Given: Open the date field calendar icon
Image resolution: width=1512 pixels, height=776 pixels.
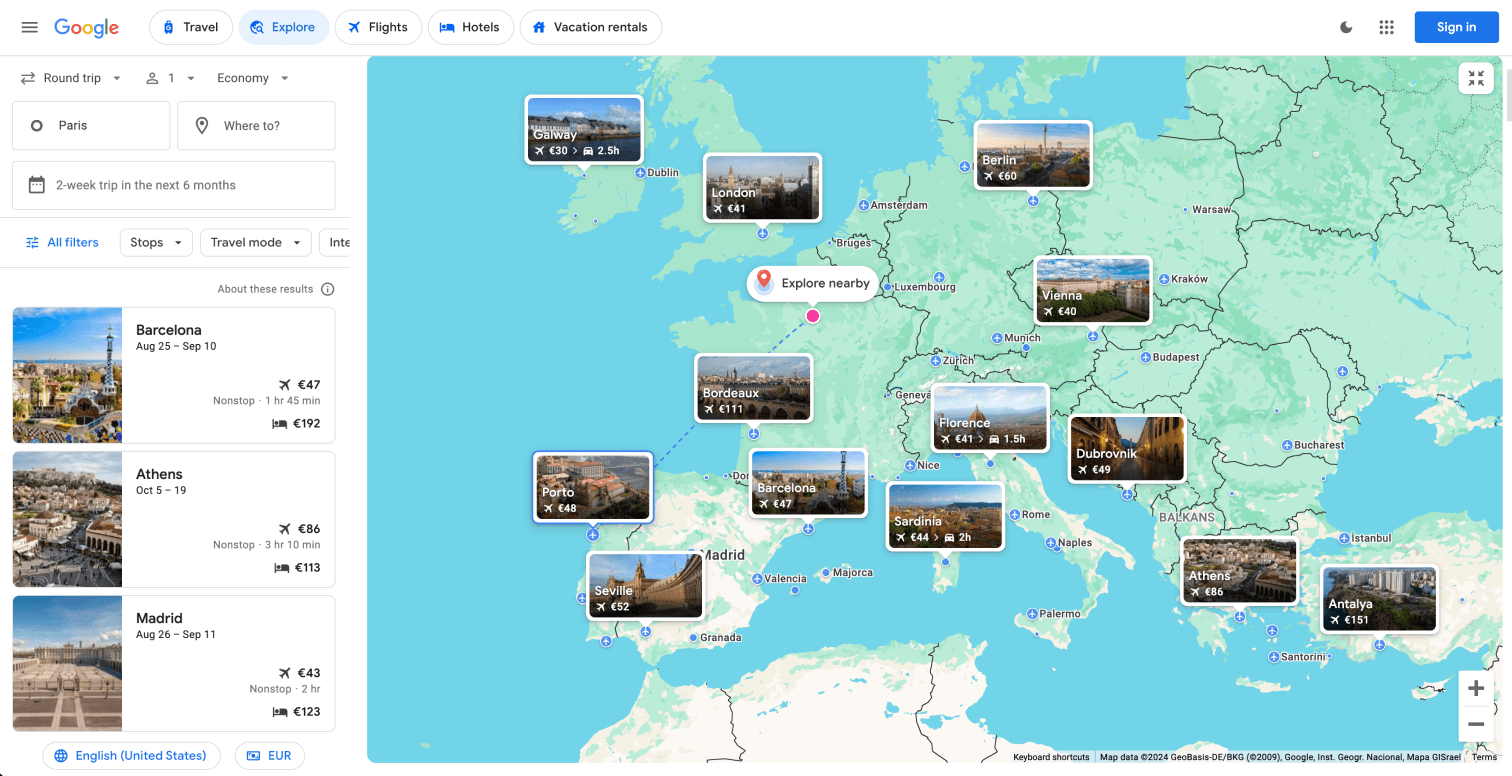Looking at the screenshot, I should tap(35, 185).
